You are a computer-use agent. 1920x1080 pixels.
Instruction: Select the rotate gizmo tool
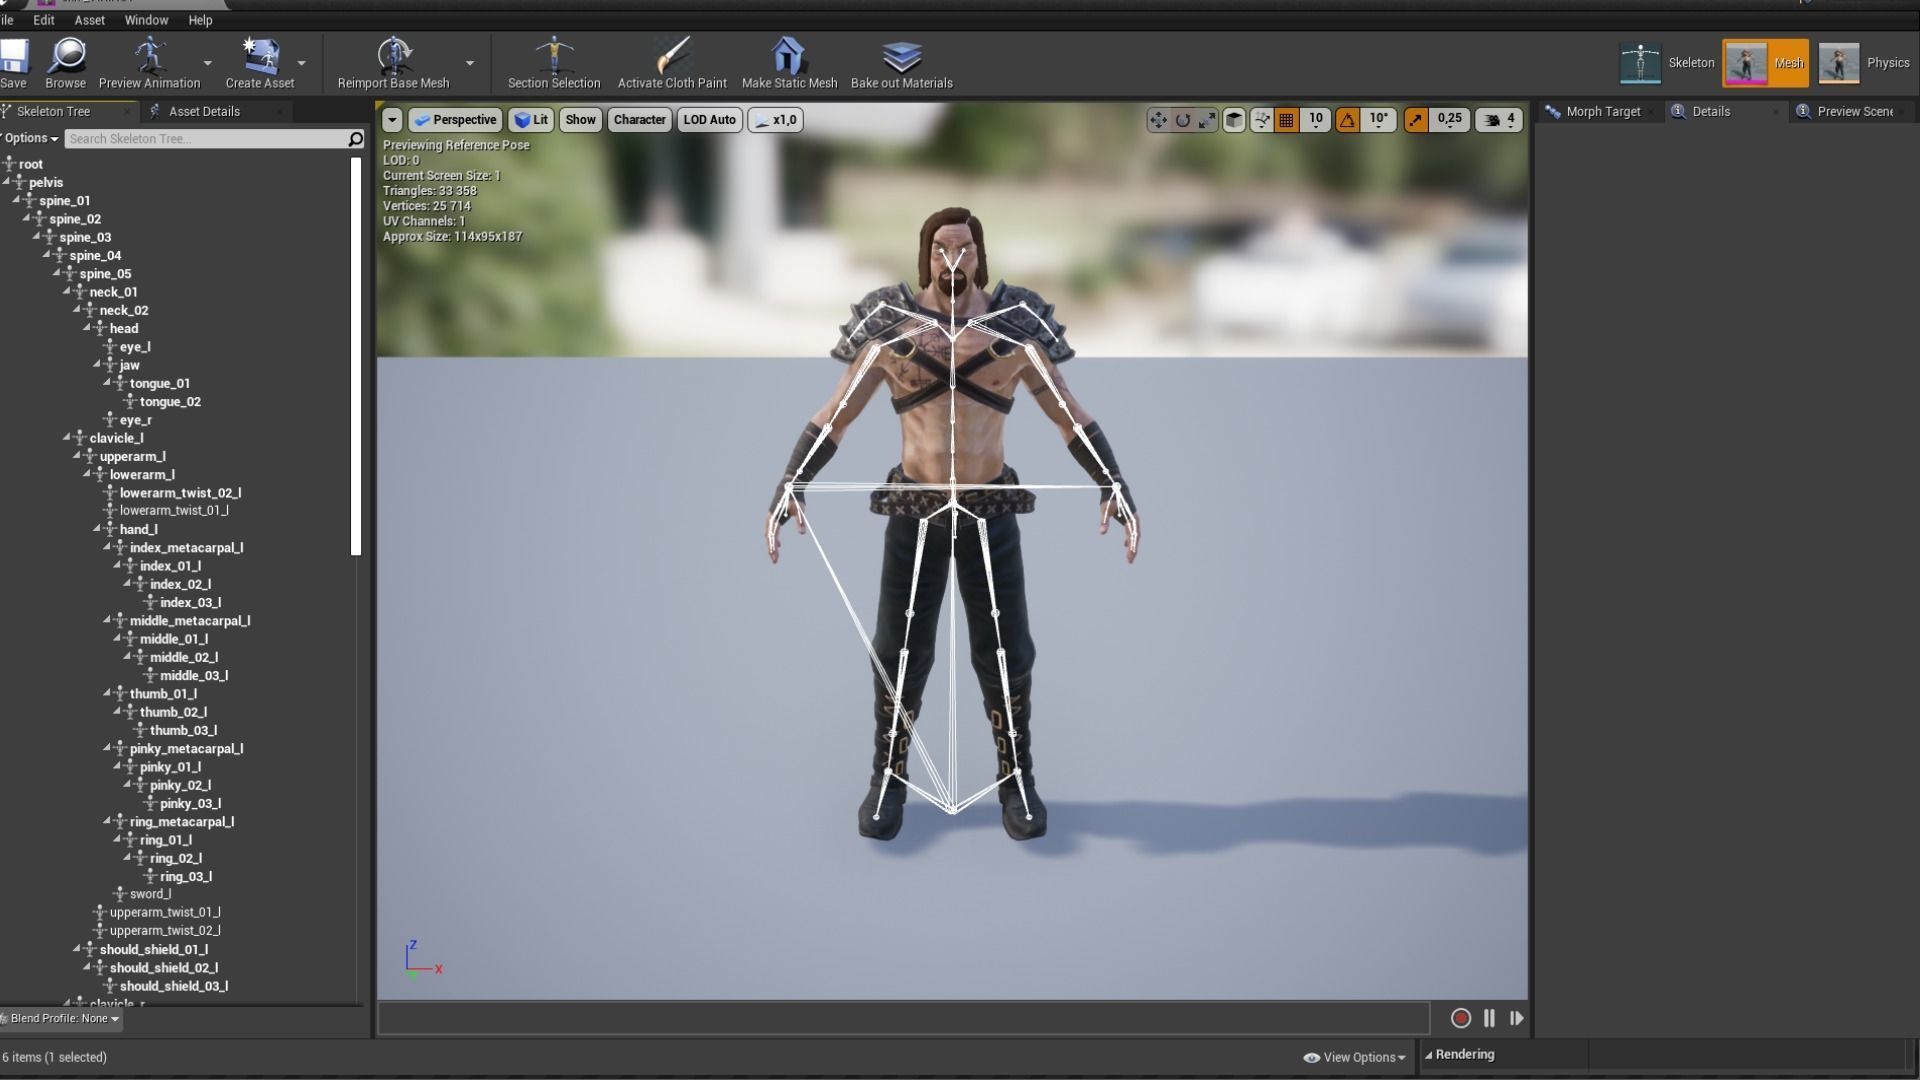click(x=1183, y=120)
